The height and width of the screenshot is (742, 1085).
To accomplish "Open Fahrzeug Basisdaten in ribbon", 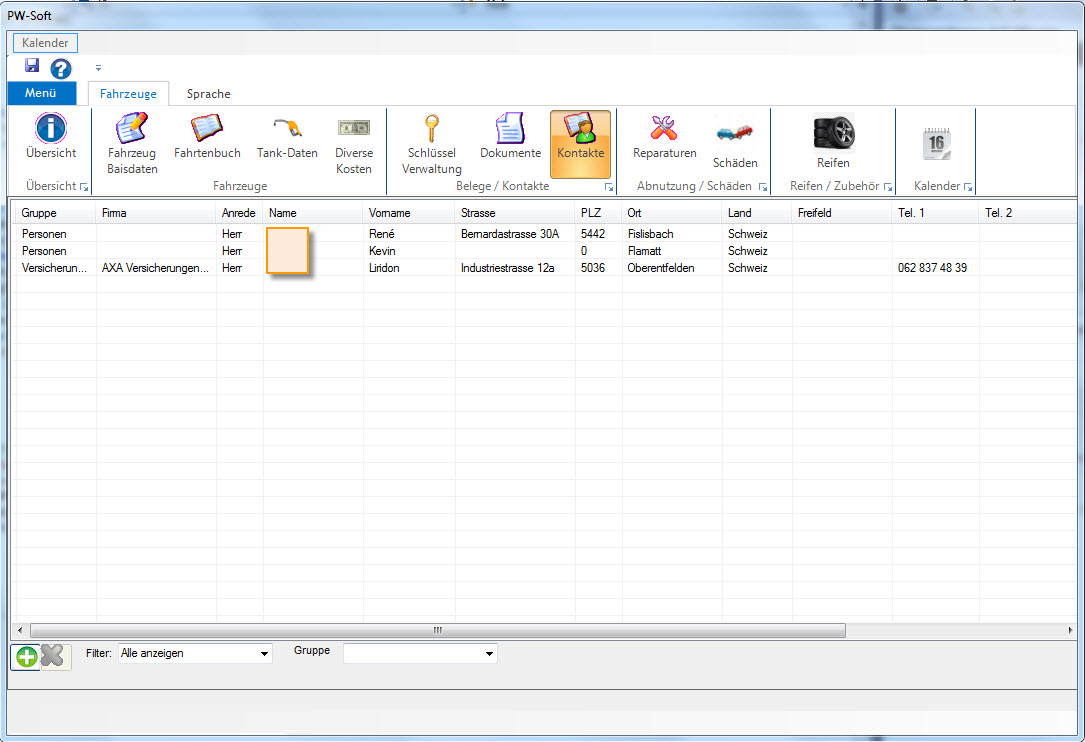I will 132,130.
